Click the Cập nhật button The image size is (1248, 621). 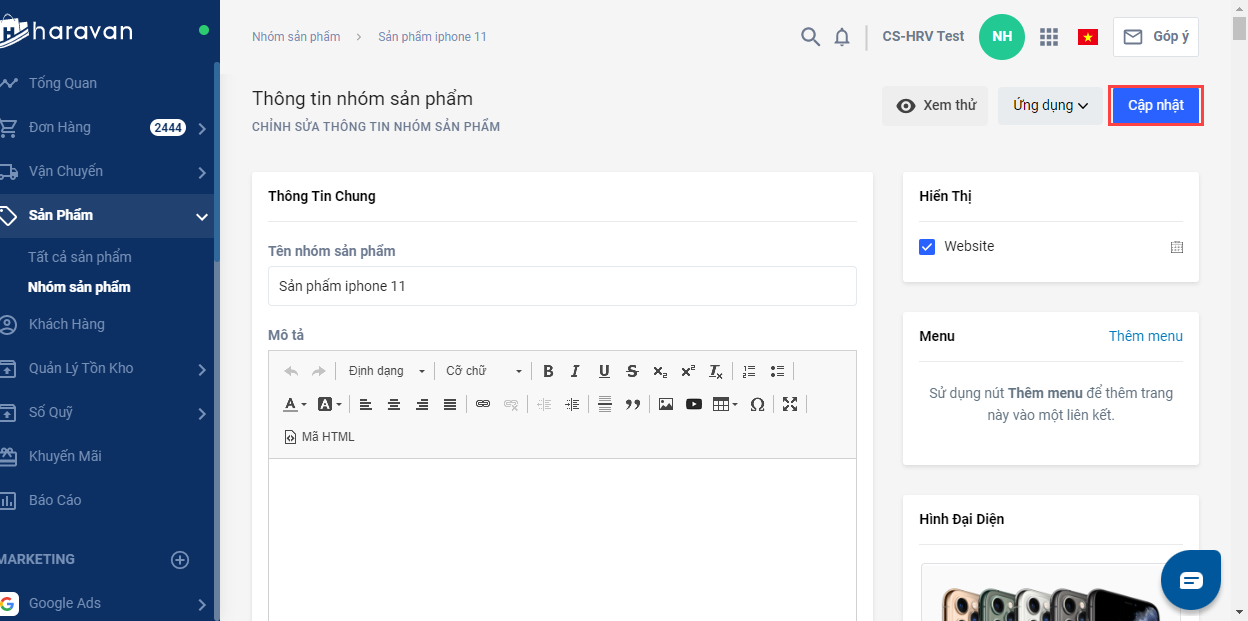point(1155,106)
